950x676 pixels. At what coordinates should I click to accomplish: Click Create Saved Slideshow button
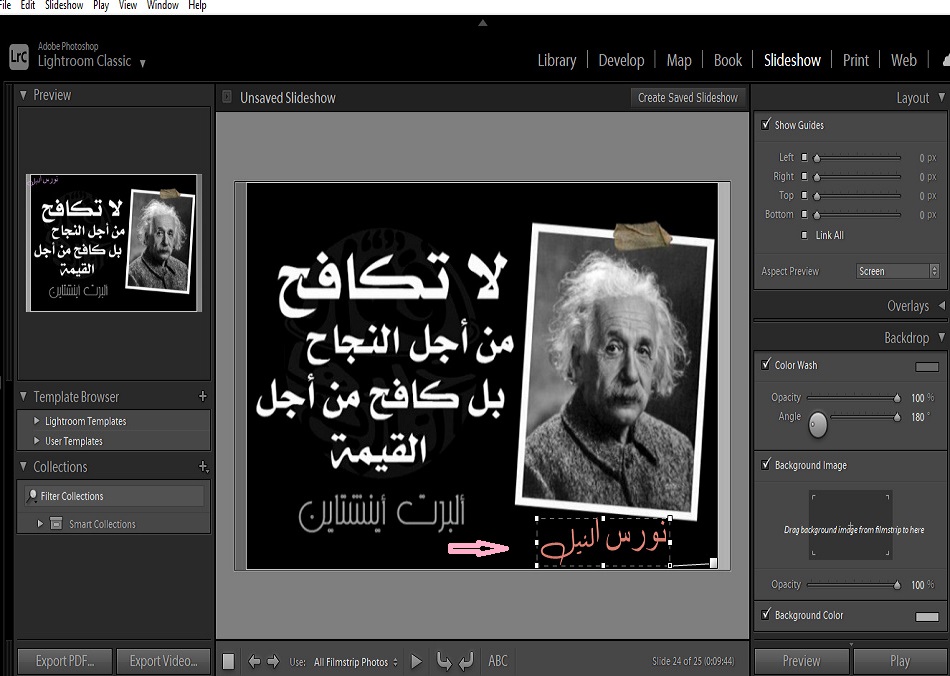pos(688,98)
